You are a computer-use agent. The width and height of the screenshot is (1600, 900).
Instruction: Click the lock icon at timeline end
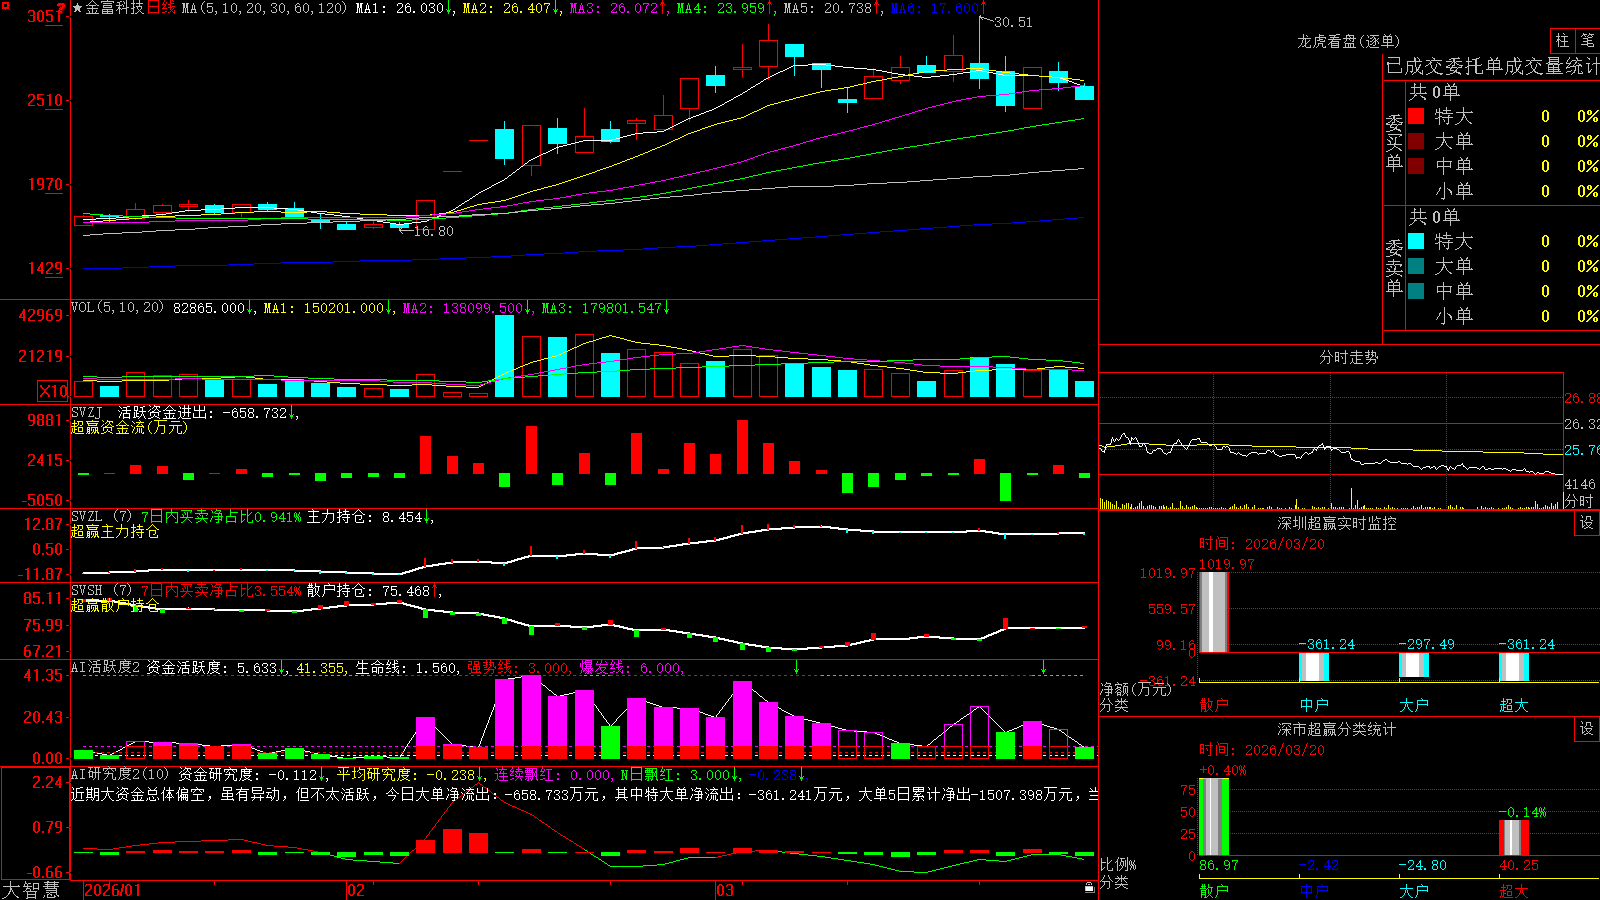tap(1089, 888)
